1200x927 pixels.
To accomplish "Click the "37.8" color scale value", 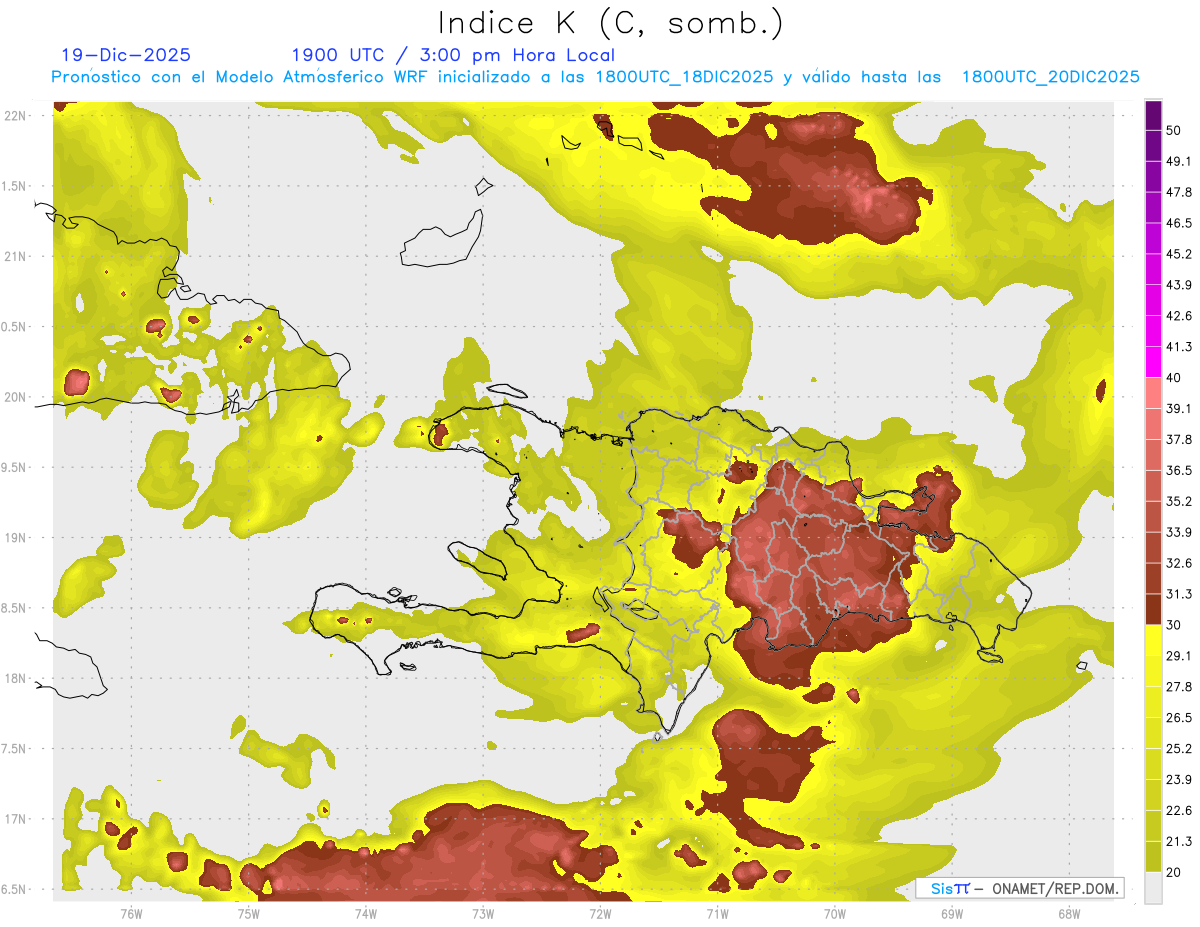I will 1179,439.
